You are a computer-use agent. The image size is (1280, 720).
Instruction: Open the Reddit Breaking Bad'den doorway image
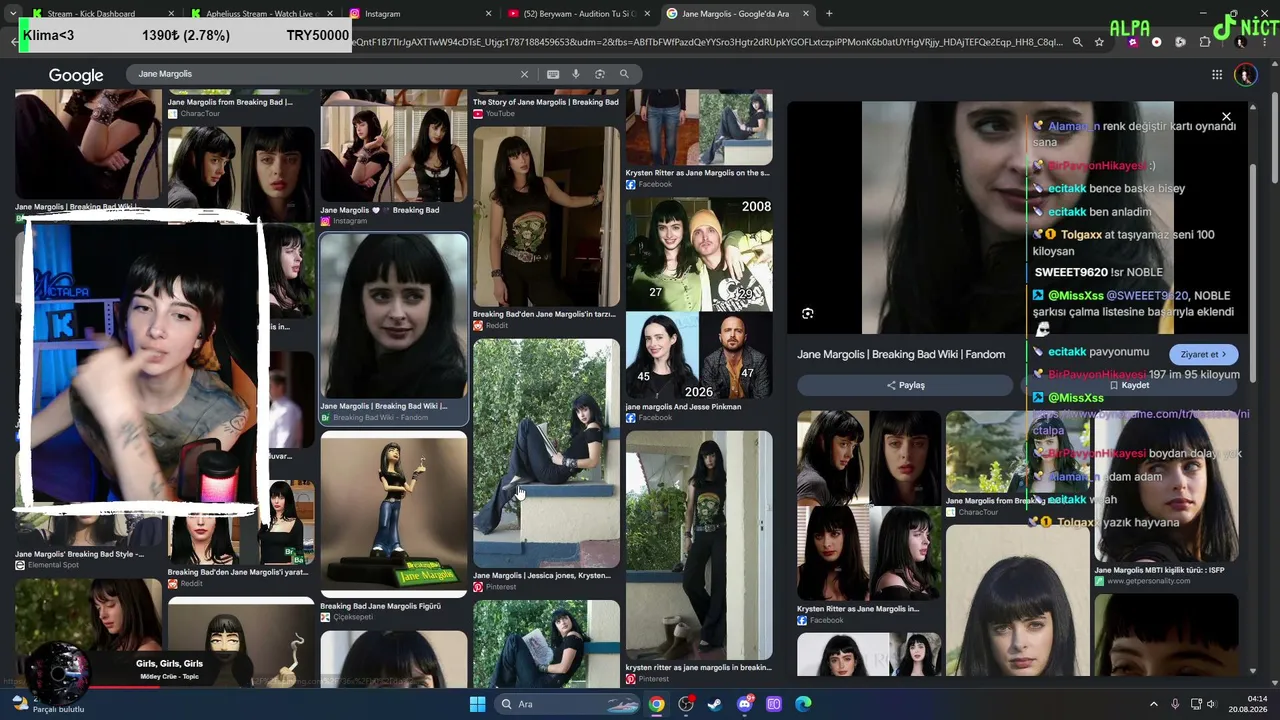coord(546,216)
